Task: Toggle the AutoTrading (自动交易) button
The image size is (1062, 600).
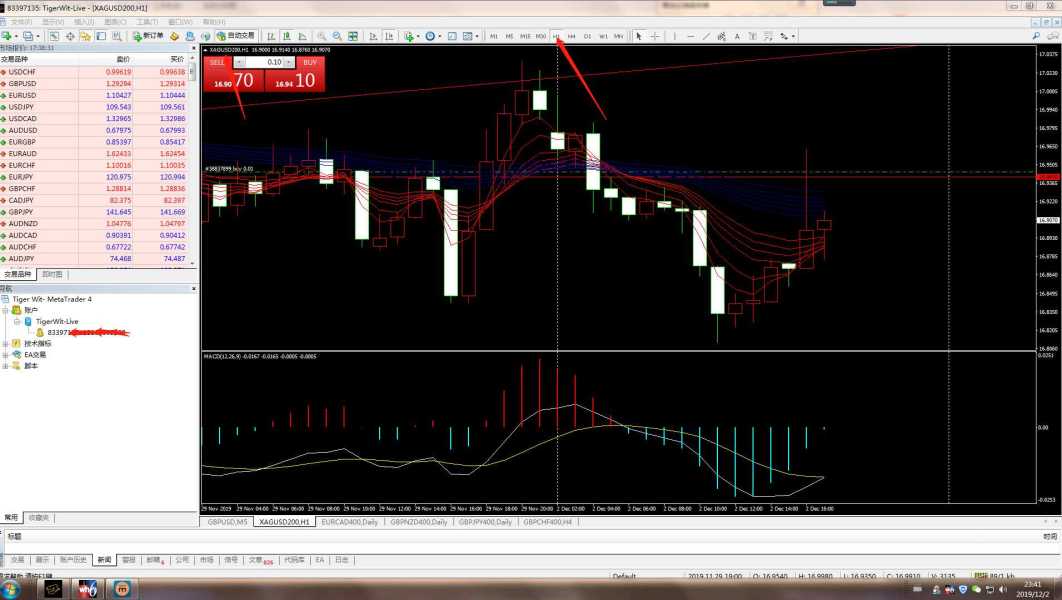Action: click(236, 36)
